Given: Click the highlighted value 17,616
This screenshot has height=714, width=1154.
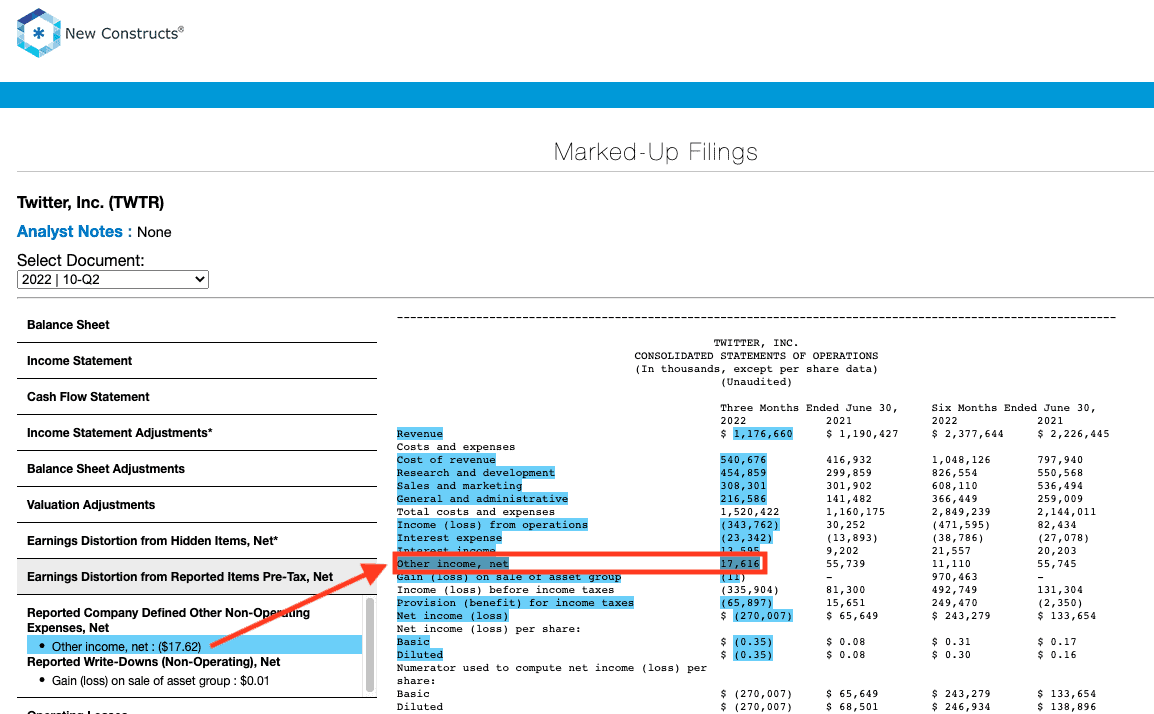Looking at the screenshot, I should point(740,564).
